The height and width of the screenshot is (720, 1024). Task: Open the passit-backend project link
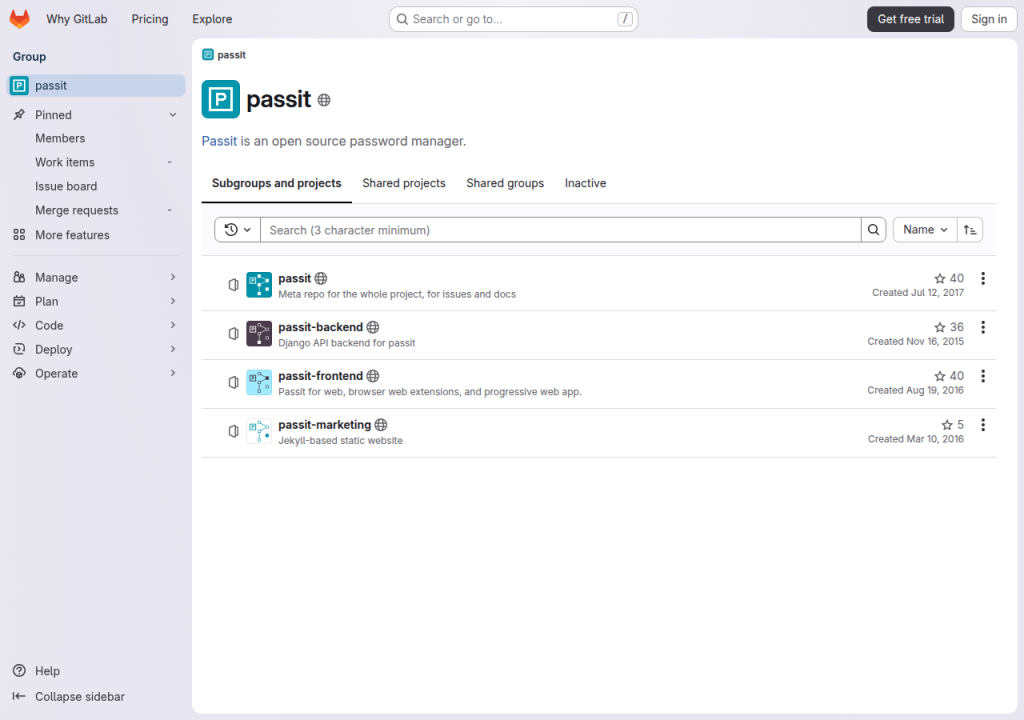click(x=320, y=327)
